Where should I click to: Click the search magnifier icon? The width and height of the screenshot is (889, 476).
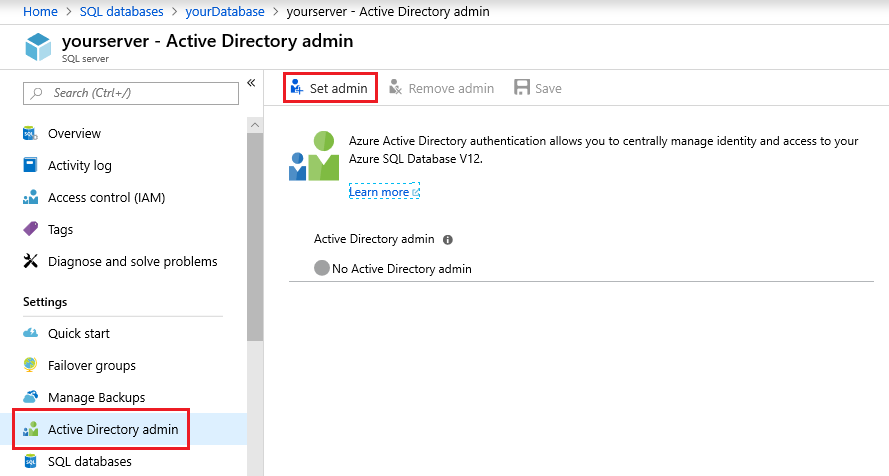tap(37, 93)
